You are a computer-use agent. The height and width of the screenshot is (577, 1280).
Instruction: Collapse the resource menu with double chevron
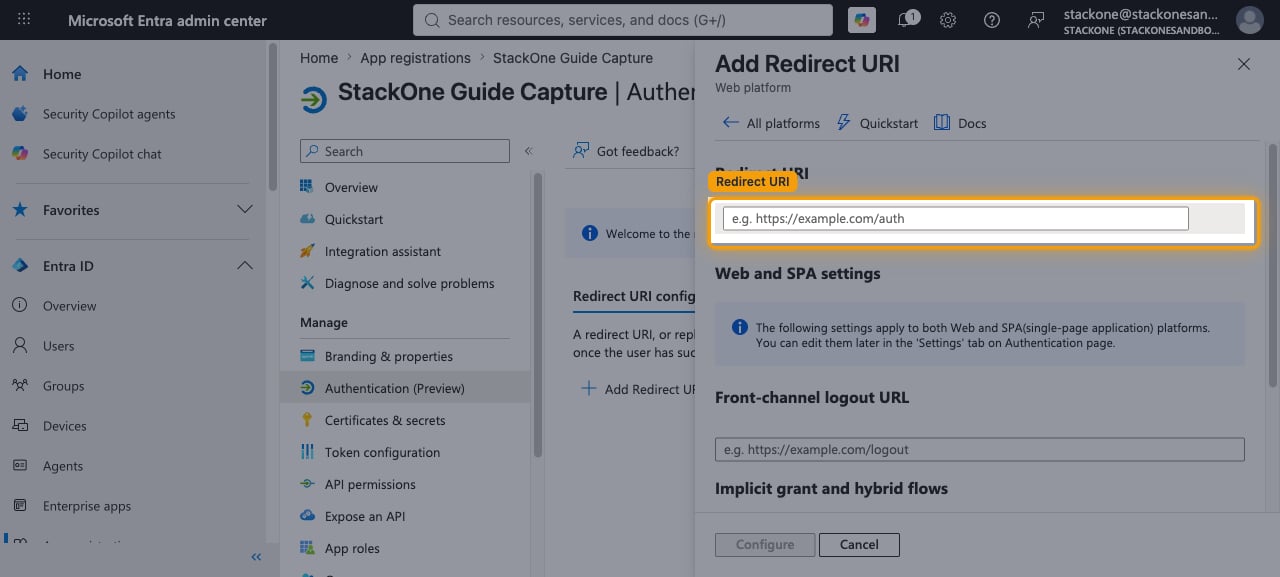528,151
